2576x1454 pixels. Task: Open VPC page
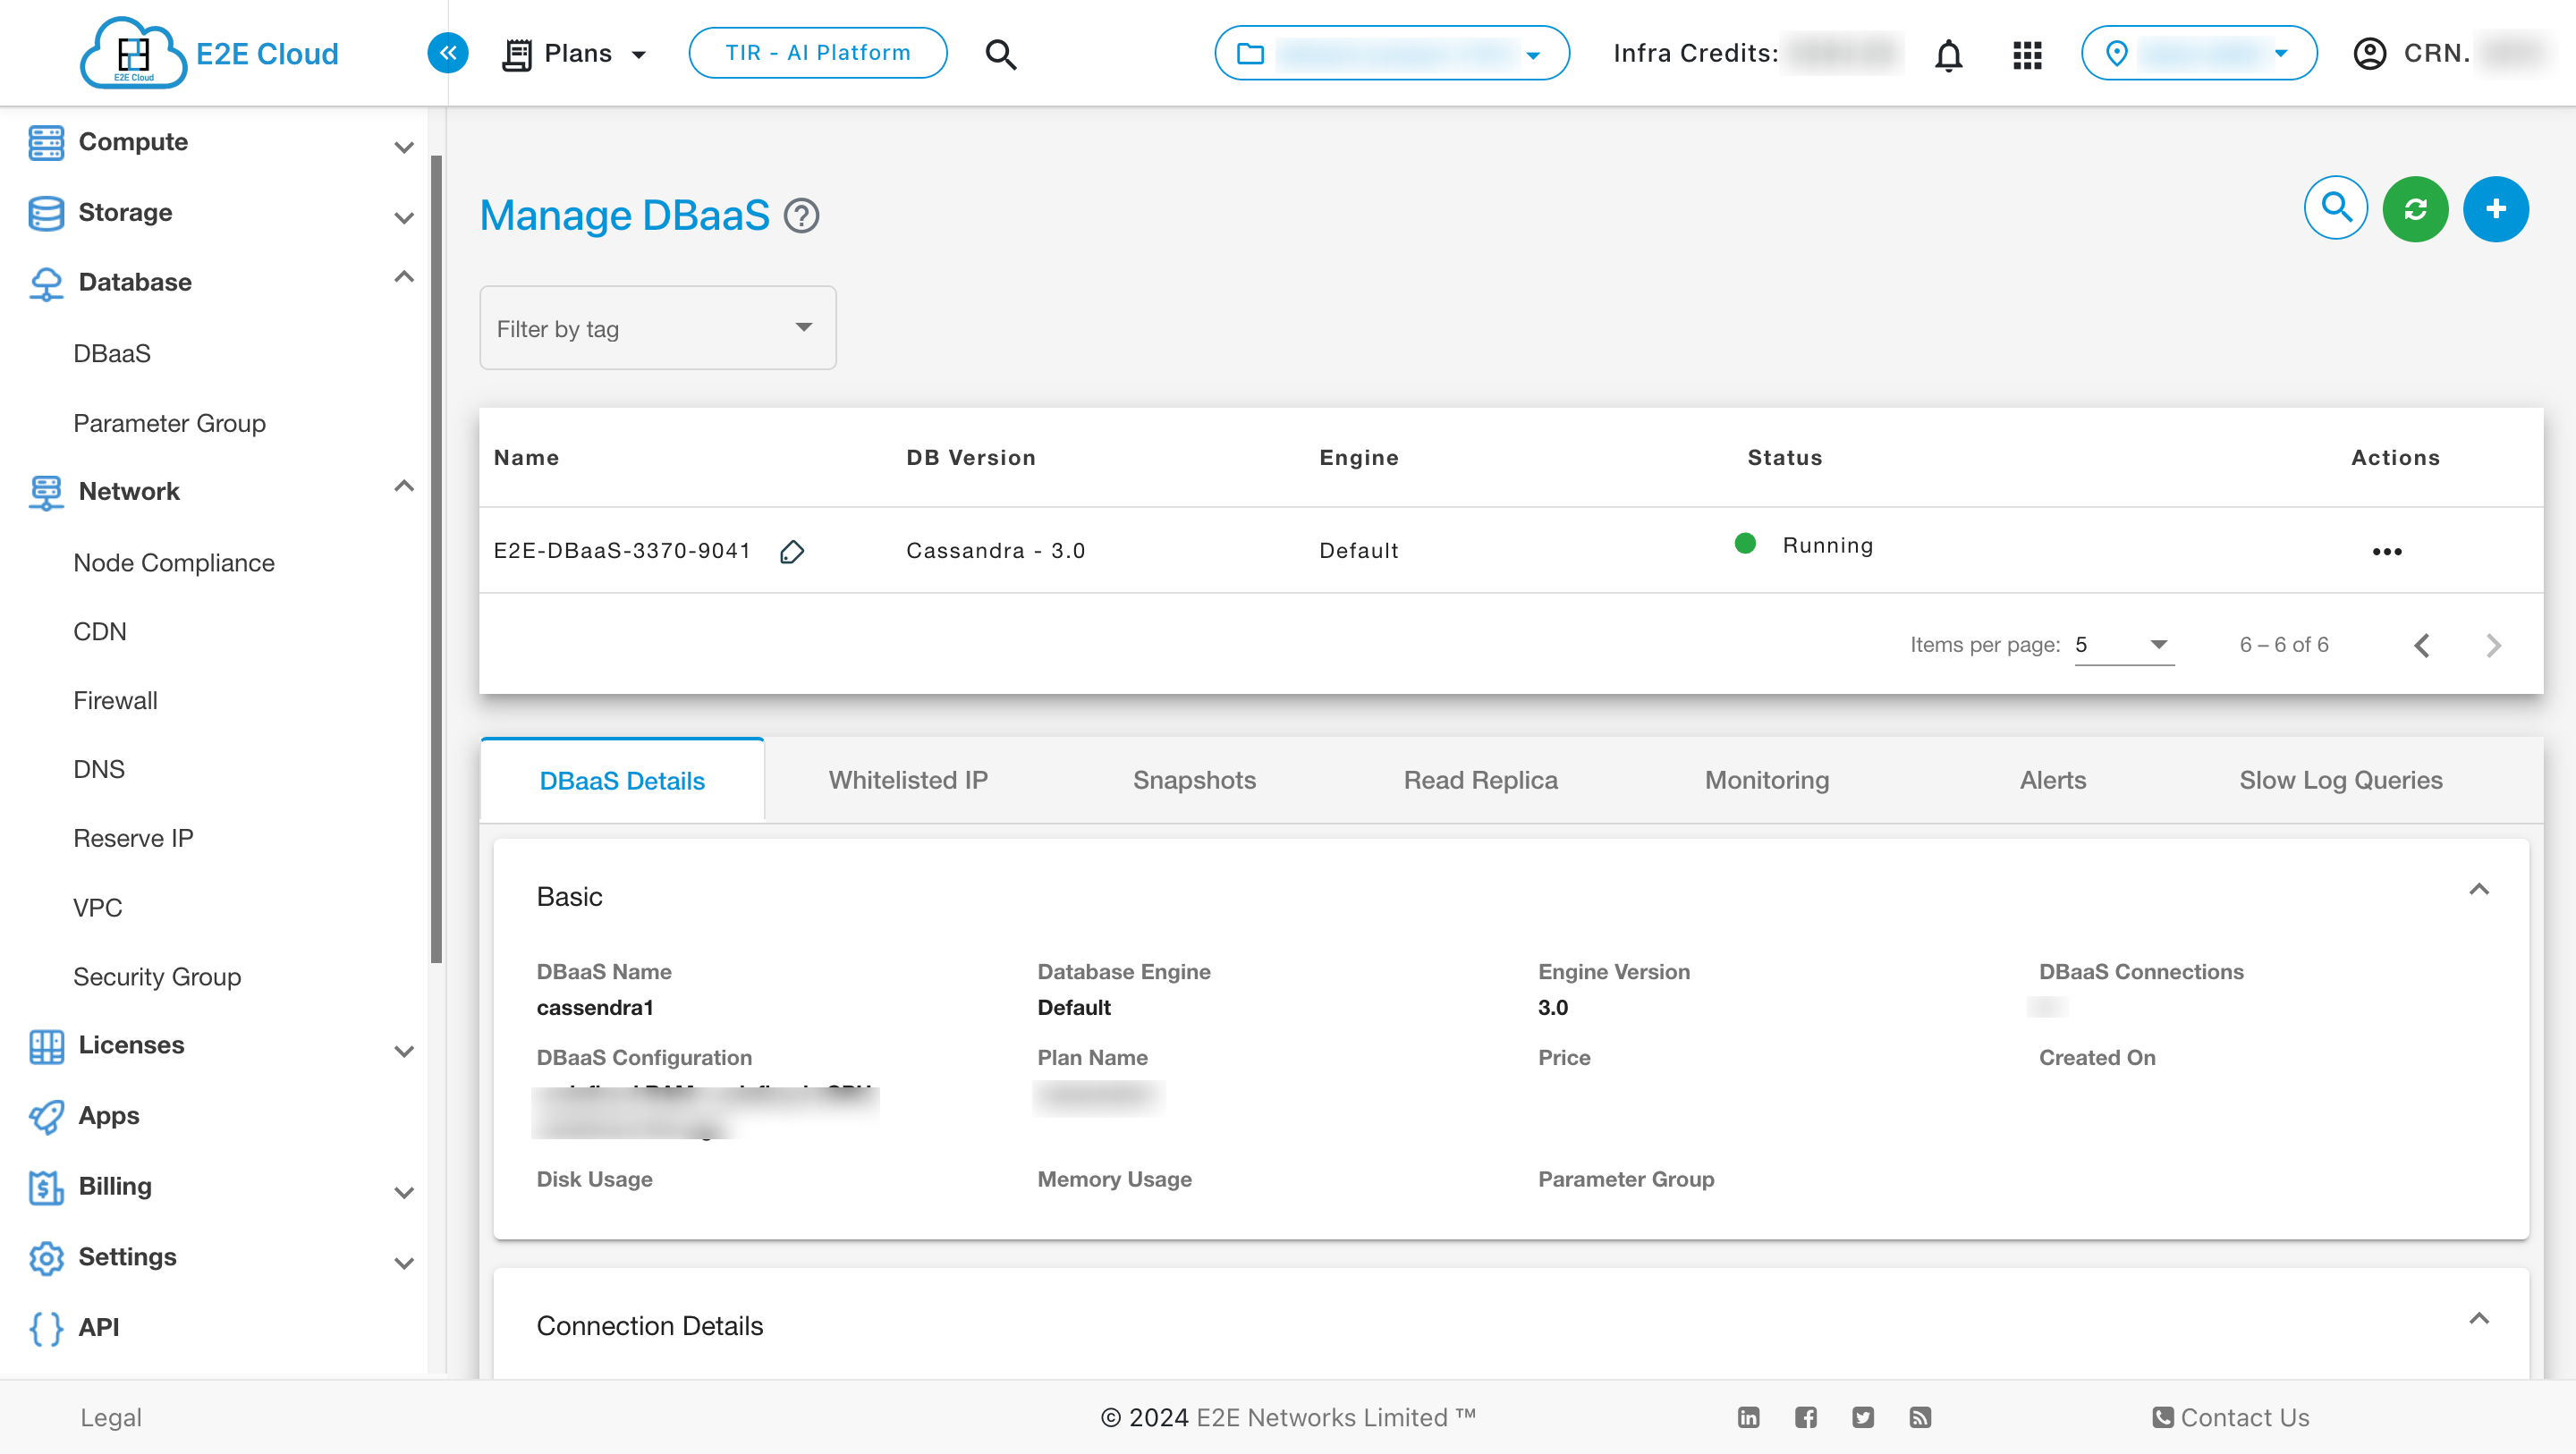[97, 908]
